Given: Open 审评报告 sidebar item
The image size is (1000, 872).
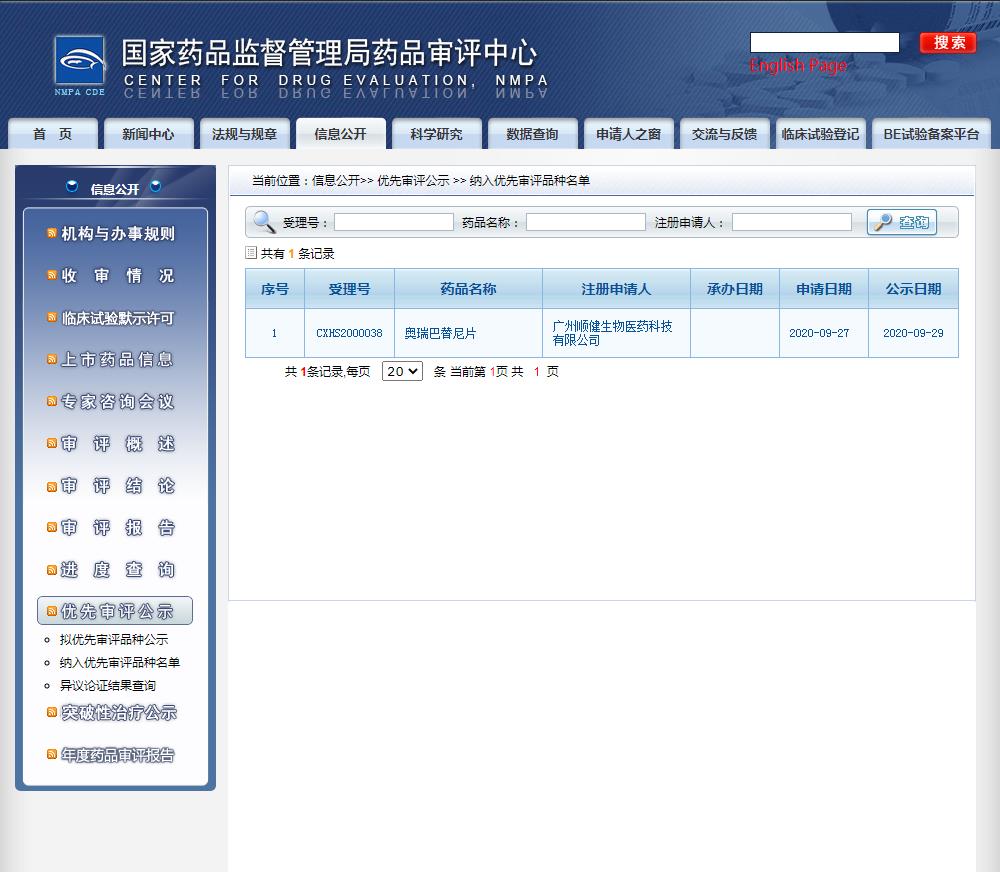Looking at the screenshot, I should tap(117, 528).
